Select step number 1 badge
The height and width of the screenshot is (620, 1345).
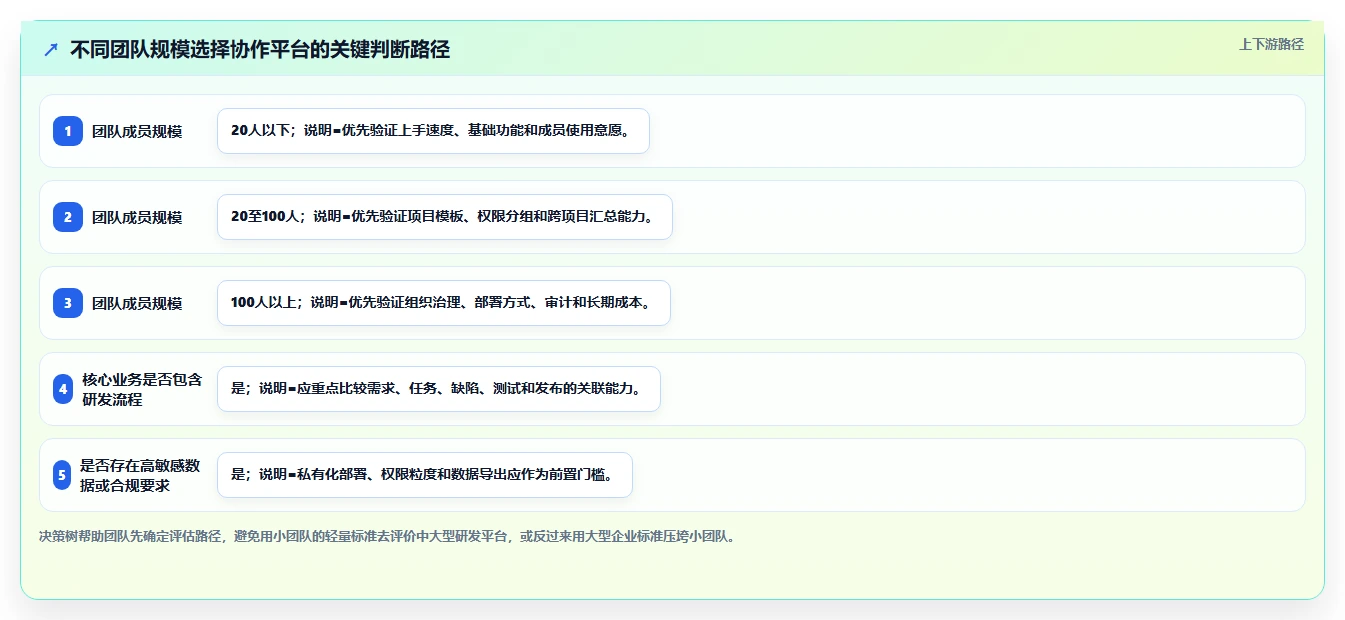pyautogui.click(x=68, y=131)
